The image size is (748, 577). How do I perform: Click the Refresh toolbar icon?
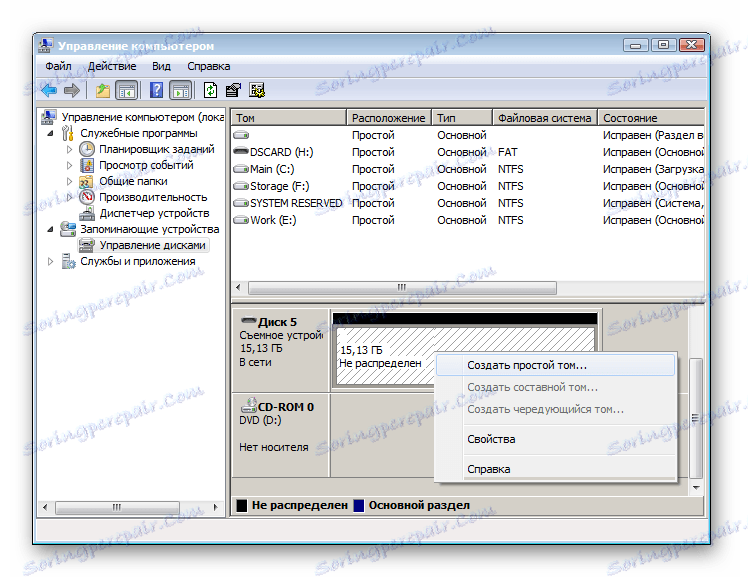click(x=210, y=90)
